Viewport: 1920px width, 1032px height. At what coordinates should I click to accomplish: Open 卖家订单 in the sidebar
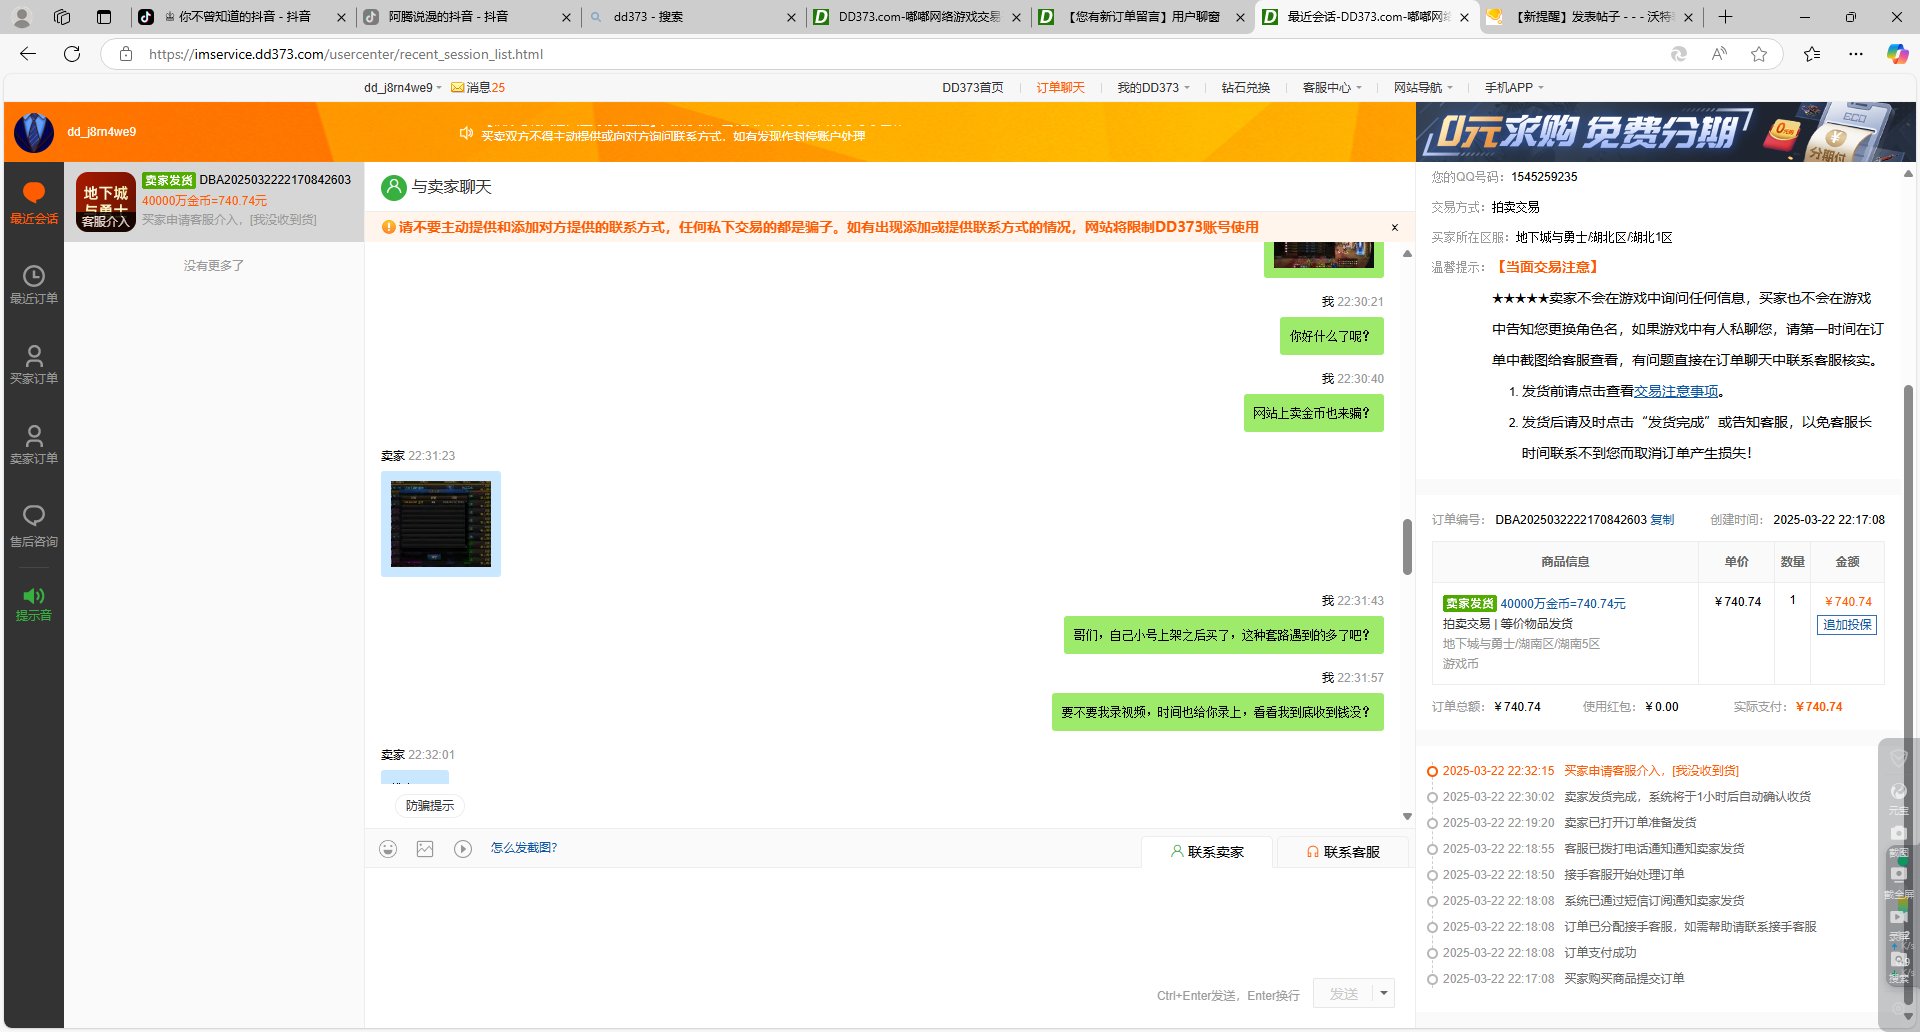[34, 445]
